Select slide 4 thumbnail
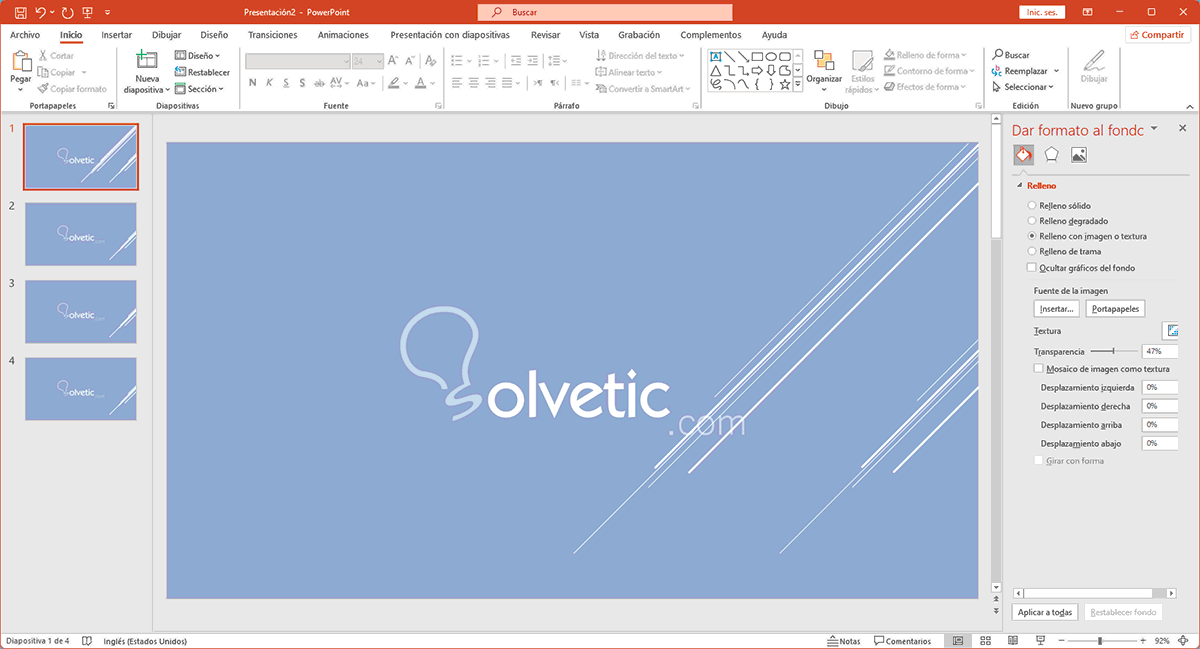This screenshot has height=649, width=1200. [81, 389]
